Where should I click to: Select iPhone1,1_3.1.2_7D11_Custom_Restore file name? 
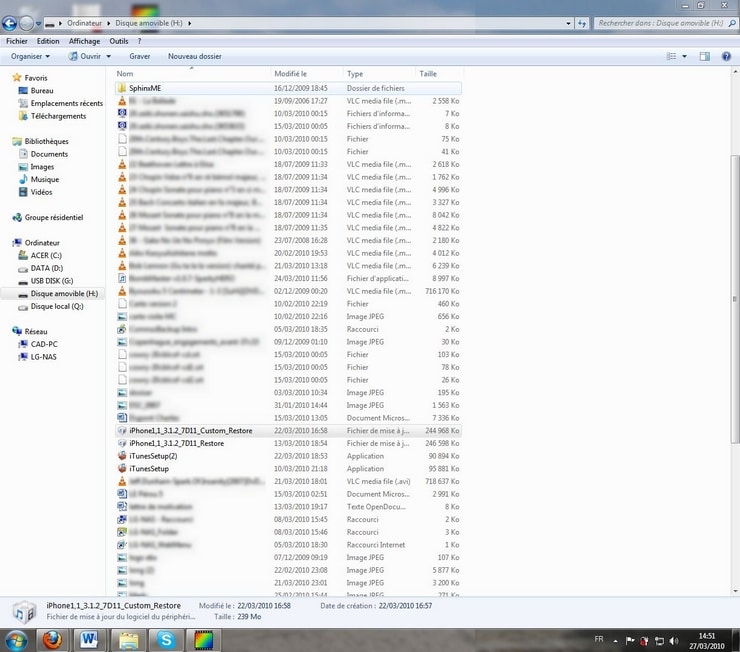(x=191, y=431)
